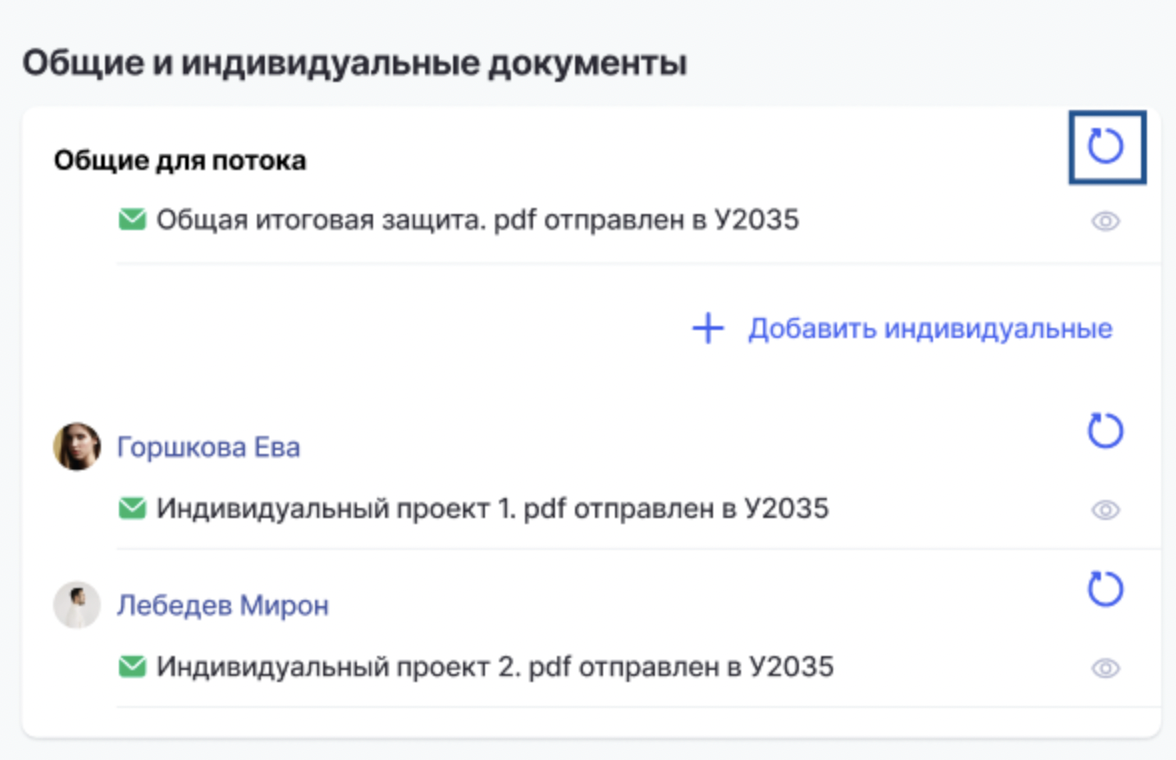Image resolution: width=1176 pixels, height=760 pixels.
Task: Click Горшкова Ева's avatar photo
Action: [x=76, y=446]
